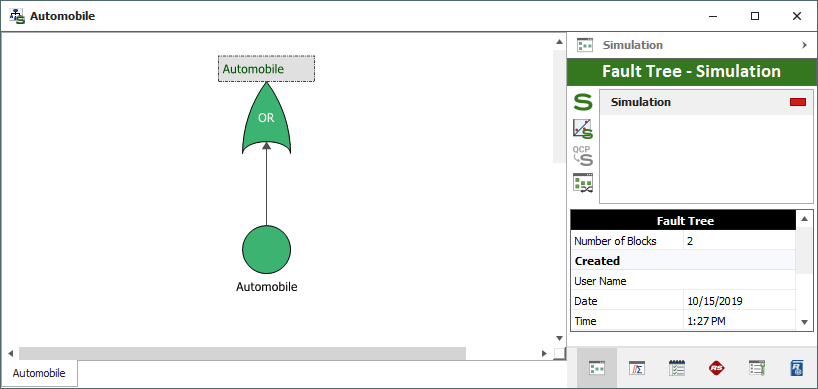Click diagram horizontal scrollbar left arrow
The height and width of the screenshot is (389, 818).
[10, 354]
